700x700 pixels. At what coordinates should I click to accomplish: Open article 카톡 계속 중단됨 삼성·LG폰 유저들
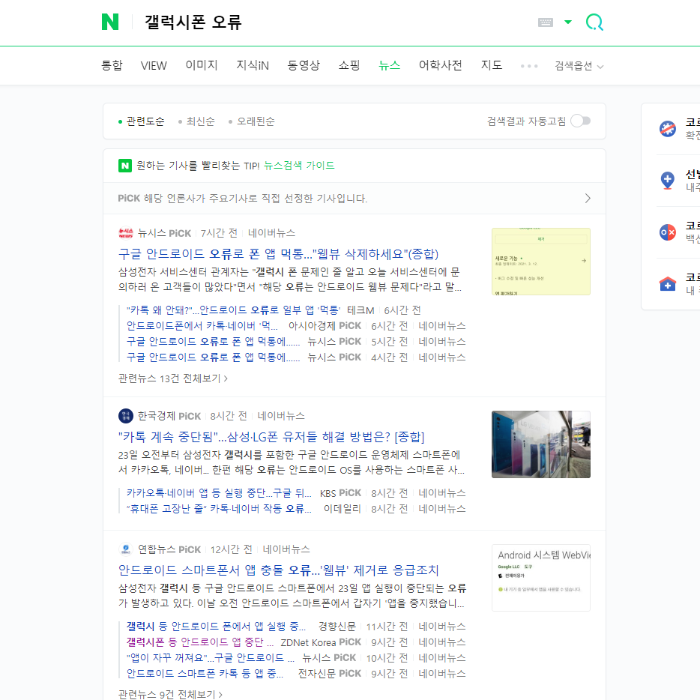pyautogui.click(x=271, y=437)
